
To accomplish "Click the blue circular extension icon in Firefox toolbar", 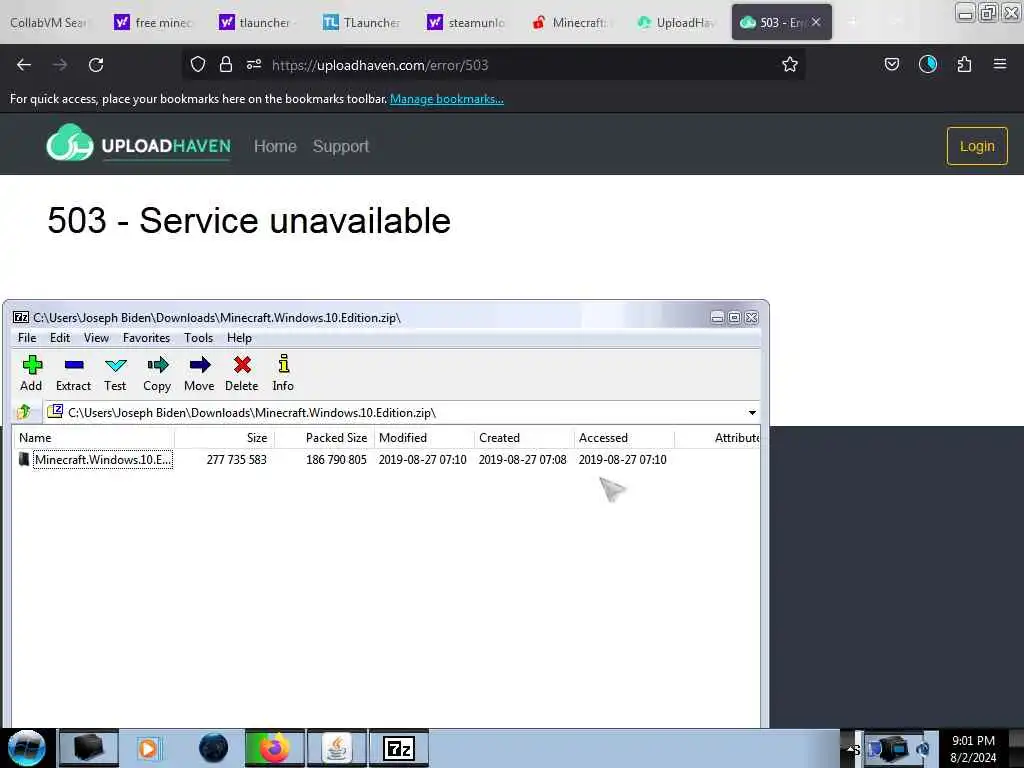I will 927,64.
